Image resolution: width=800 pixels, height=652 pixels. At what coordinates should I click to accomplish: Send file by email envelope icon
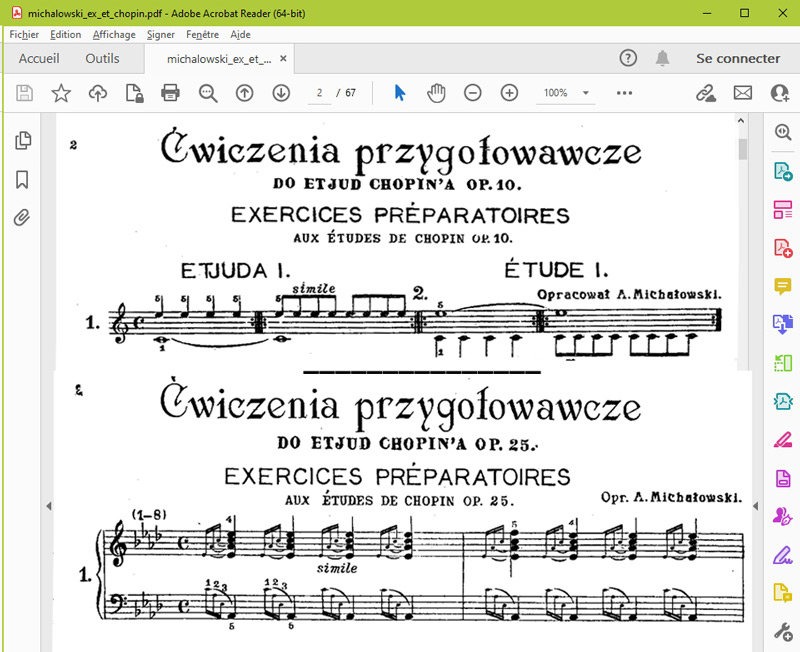pos(742,93)
